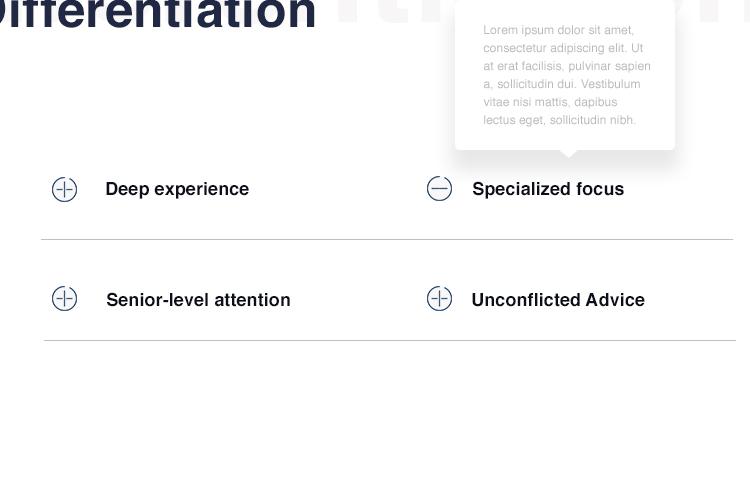The width and height of the screenshot is (750, 500).
Task: Expand the Senior-level attention plus icon
Action: [x=65, y=299]
